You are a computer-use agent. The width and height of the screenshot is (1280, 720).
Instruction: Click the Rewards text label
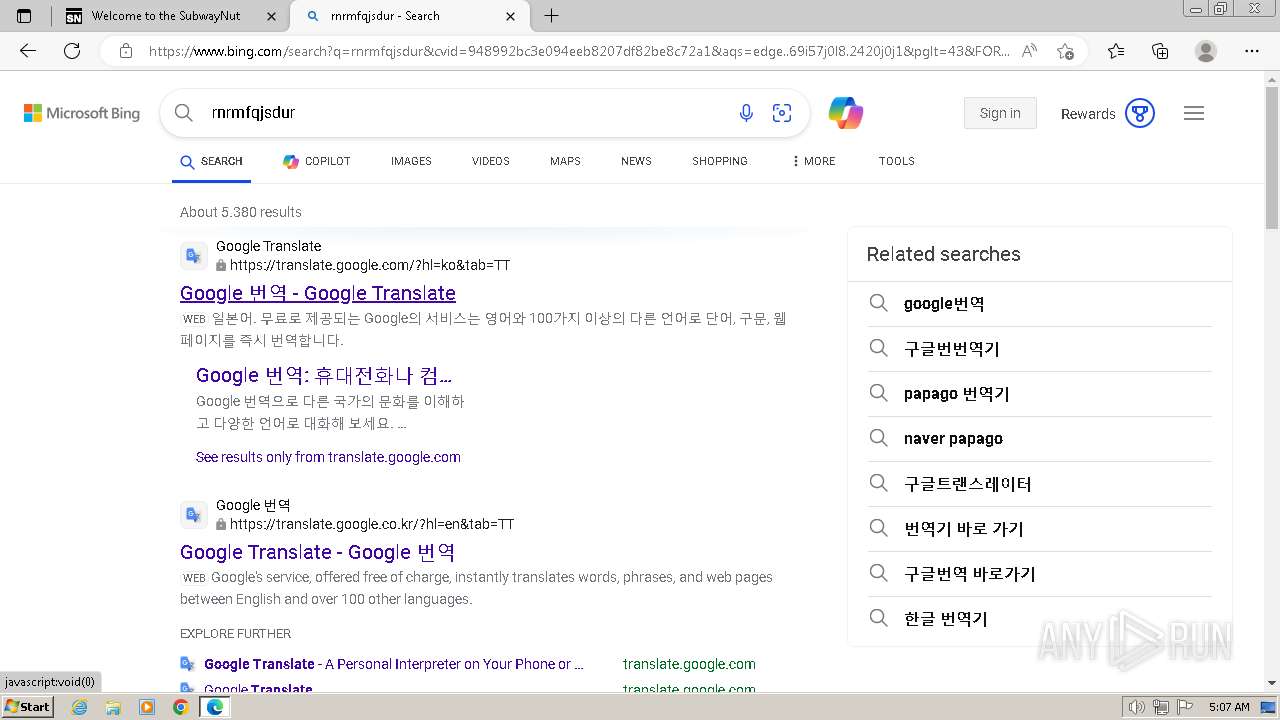[1088, 114]
